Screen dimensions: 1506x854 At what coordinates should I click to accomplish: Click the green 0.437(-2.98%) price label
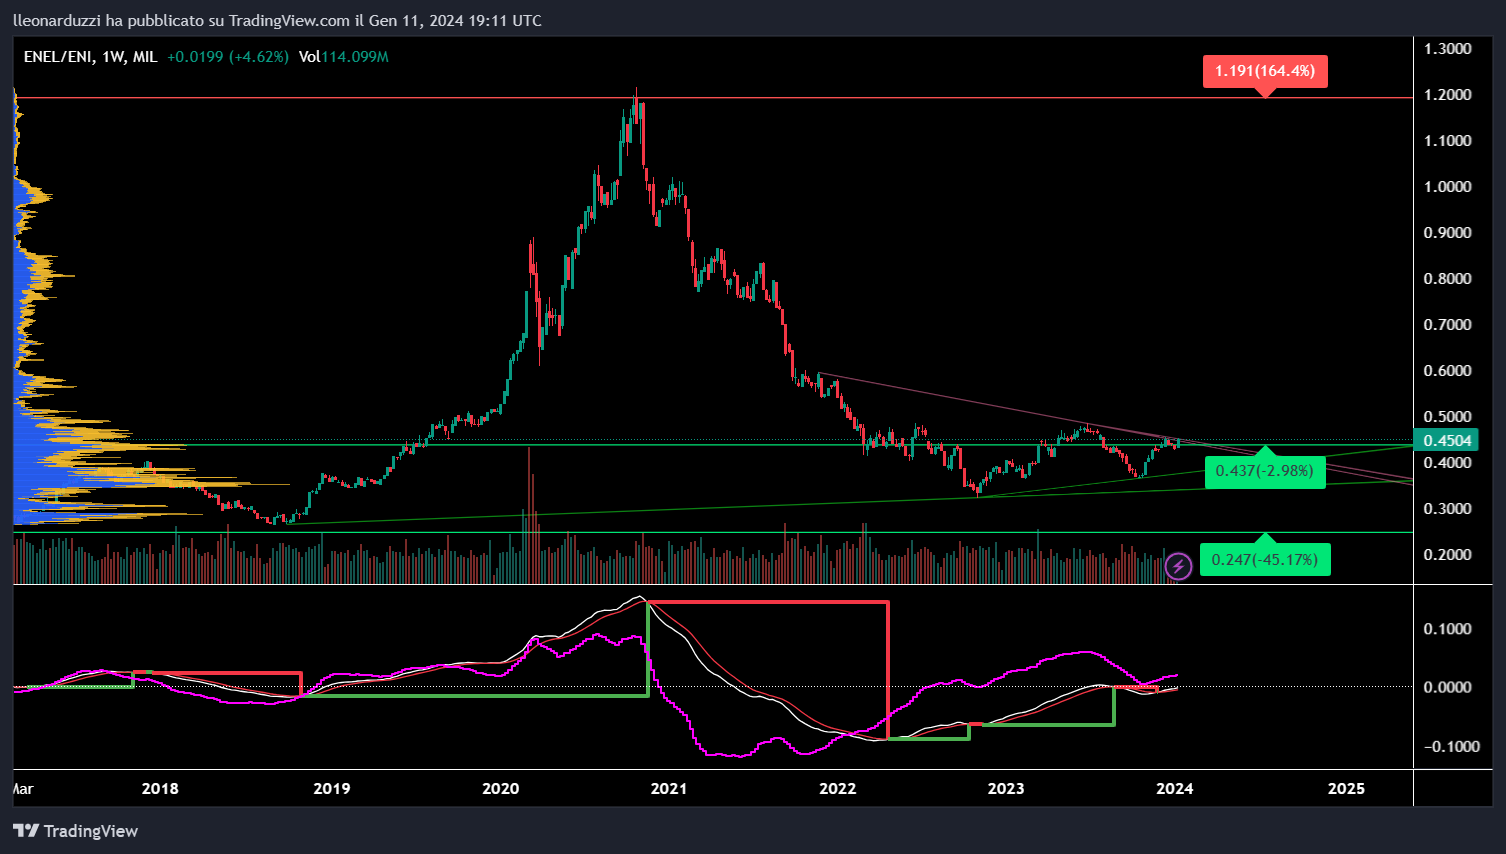click(x=1265, y=471)
